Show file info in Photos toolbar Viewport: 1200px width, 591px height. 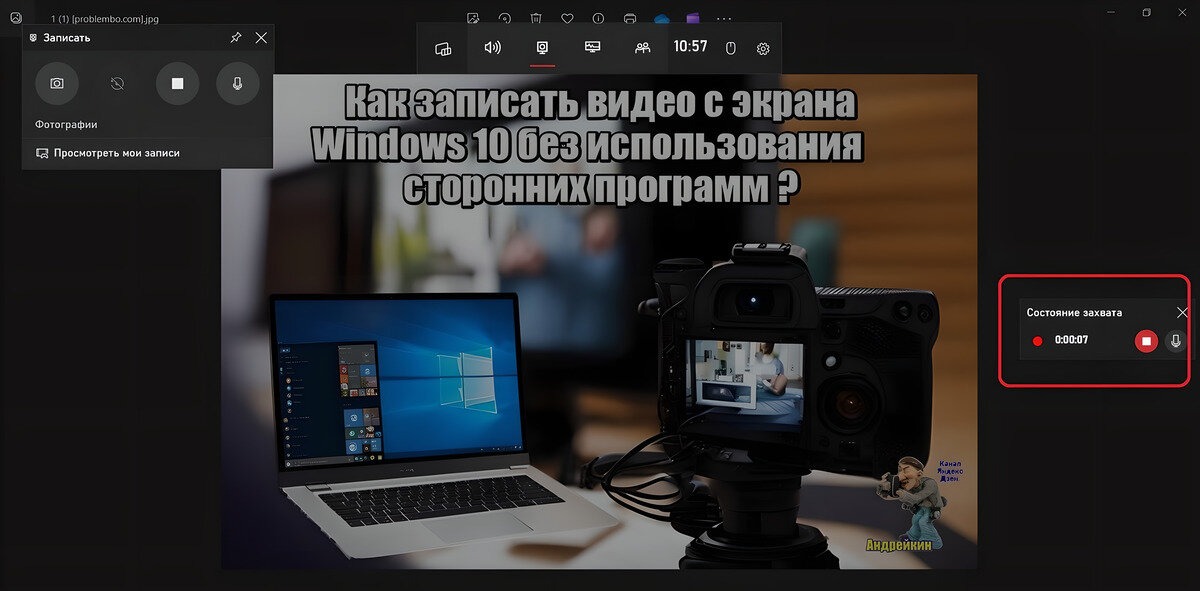598,18
